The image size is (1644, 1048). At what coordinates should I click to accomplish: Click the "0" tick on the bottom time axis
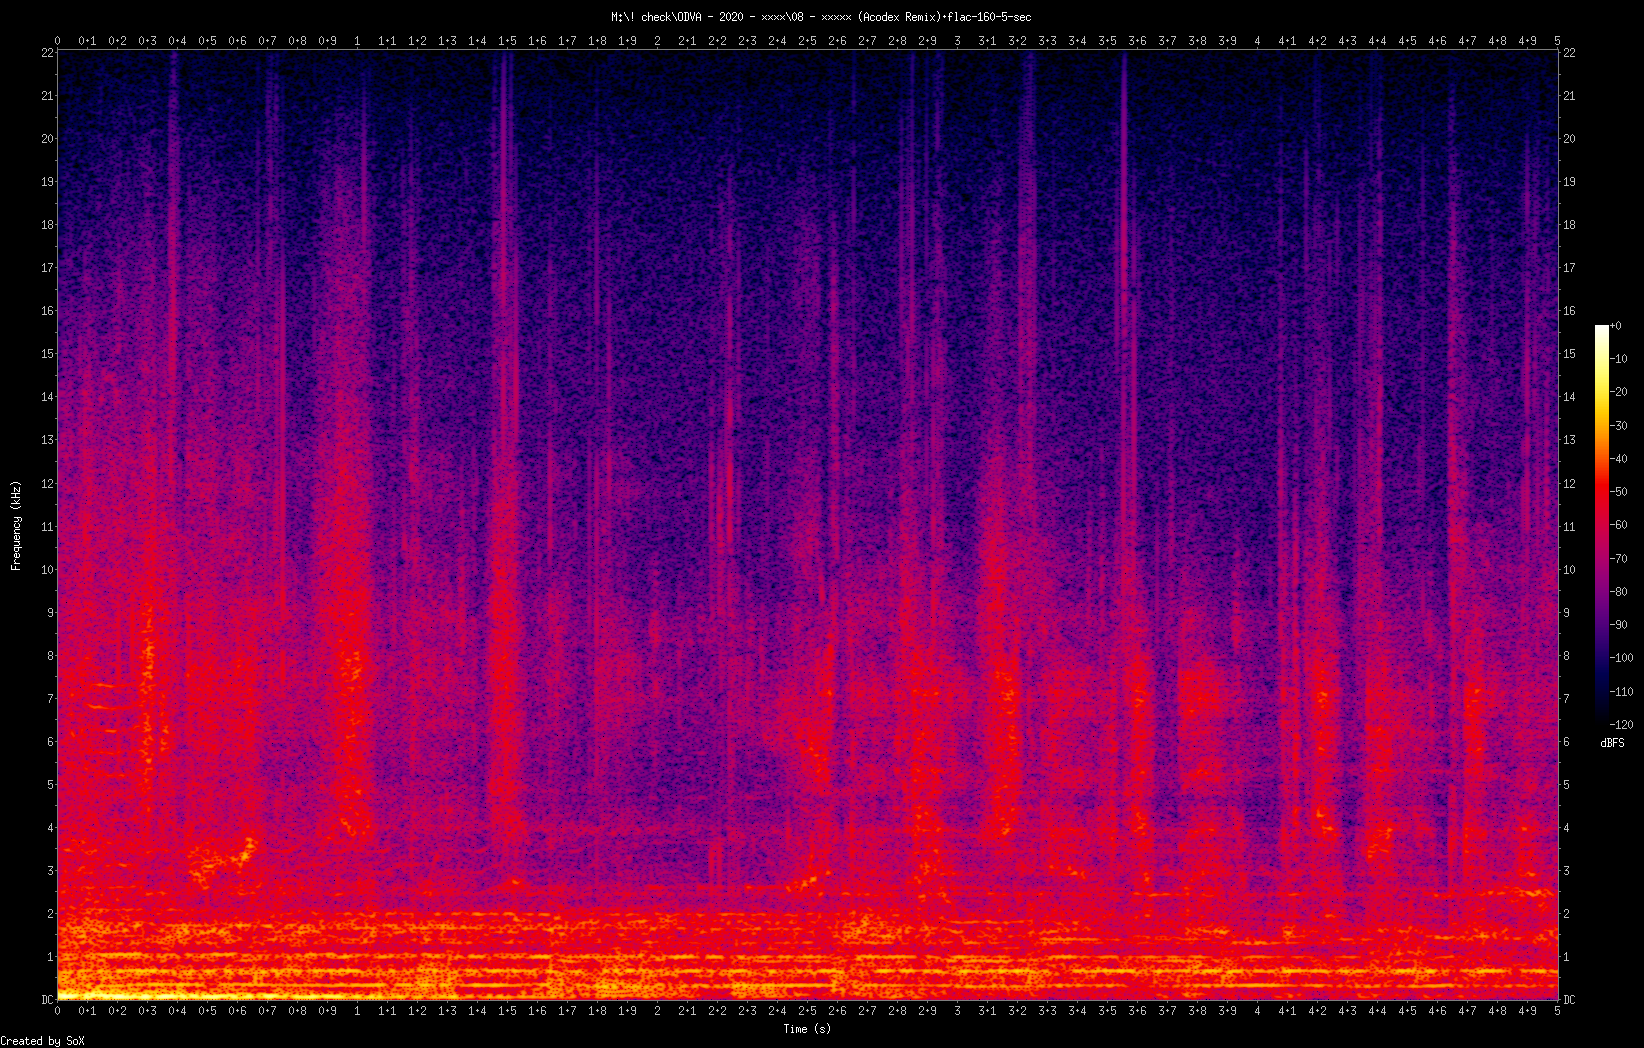(x=57, y=1011)
